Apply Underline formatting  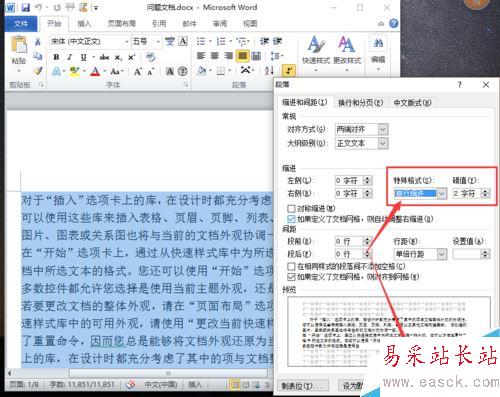click(x=84, y=57)
